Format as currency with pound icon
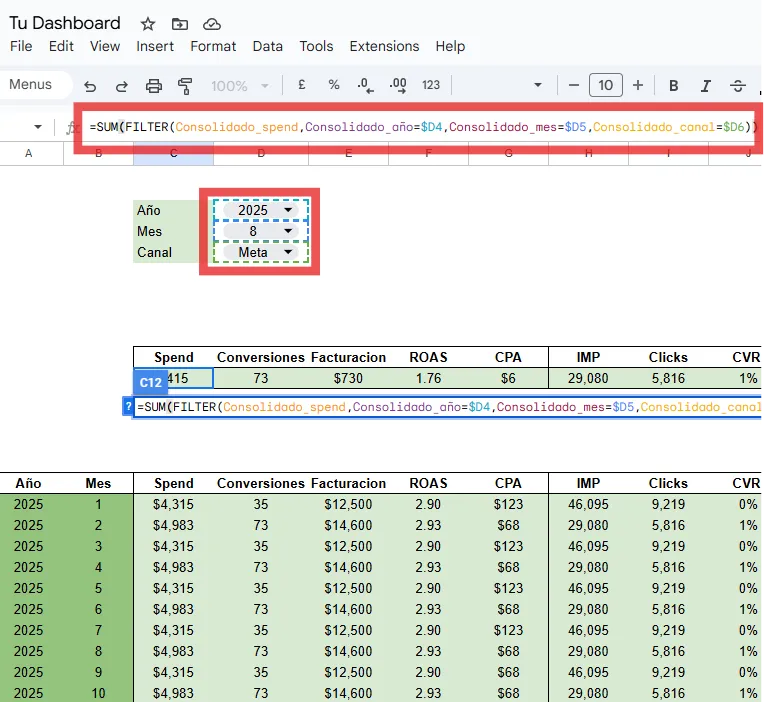764x702 pixels. pos(302,86)
